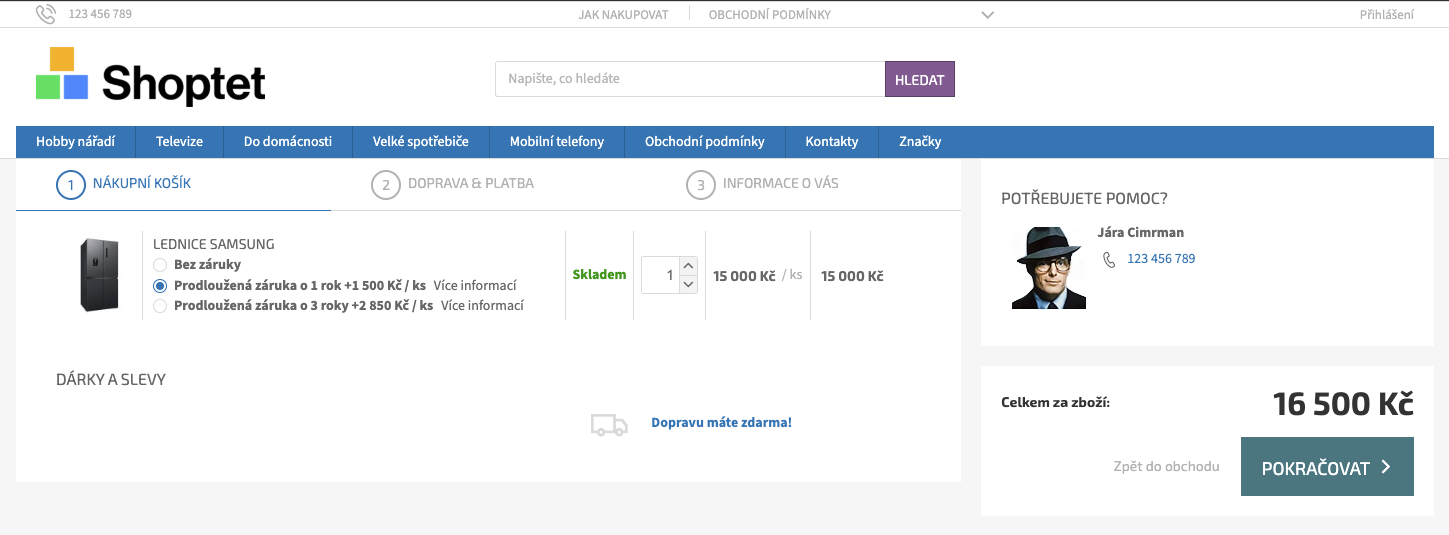The height and width of the screenshot is (535, 1449).
Task: Click the phone icon in top bar
Action: (46, 14)
